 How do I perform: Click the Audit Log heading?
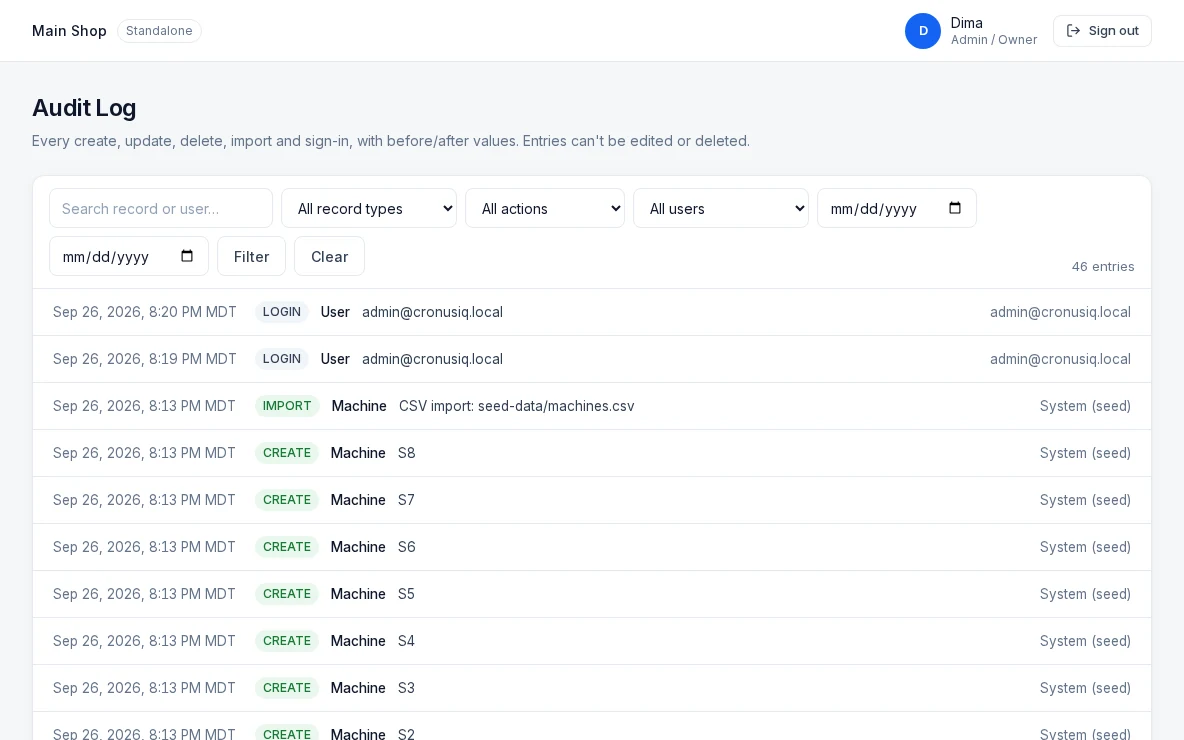tap(84, 108)
